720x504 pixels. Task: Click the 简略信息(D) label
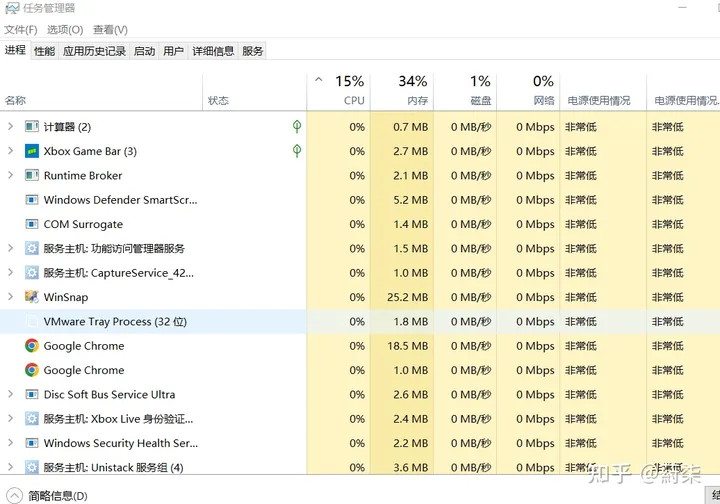[x=58, y=496]
